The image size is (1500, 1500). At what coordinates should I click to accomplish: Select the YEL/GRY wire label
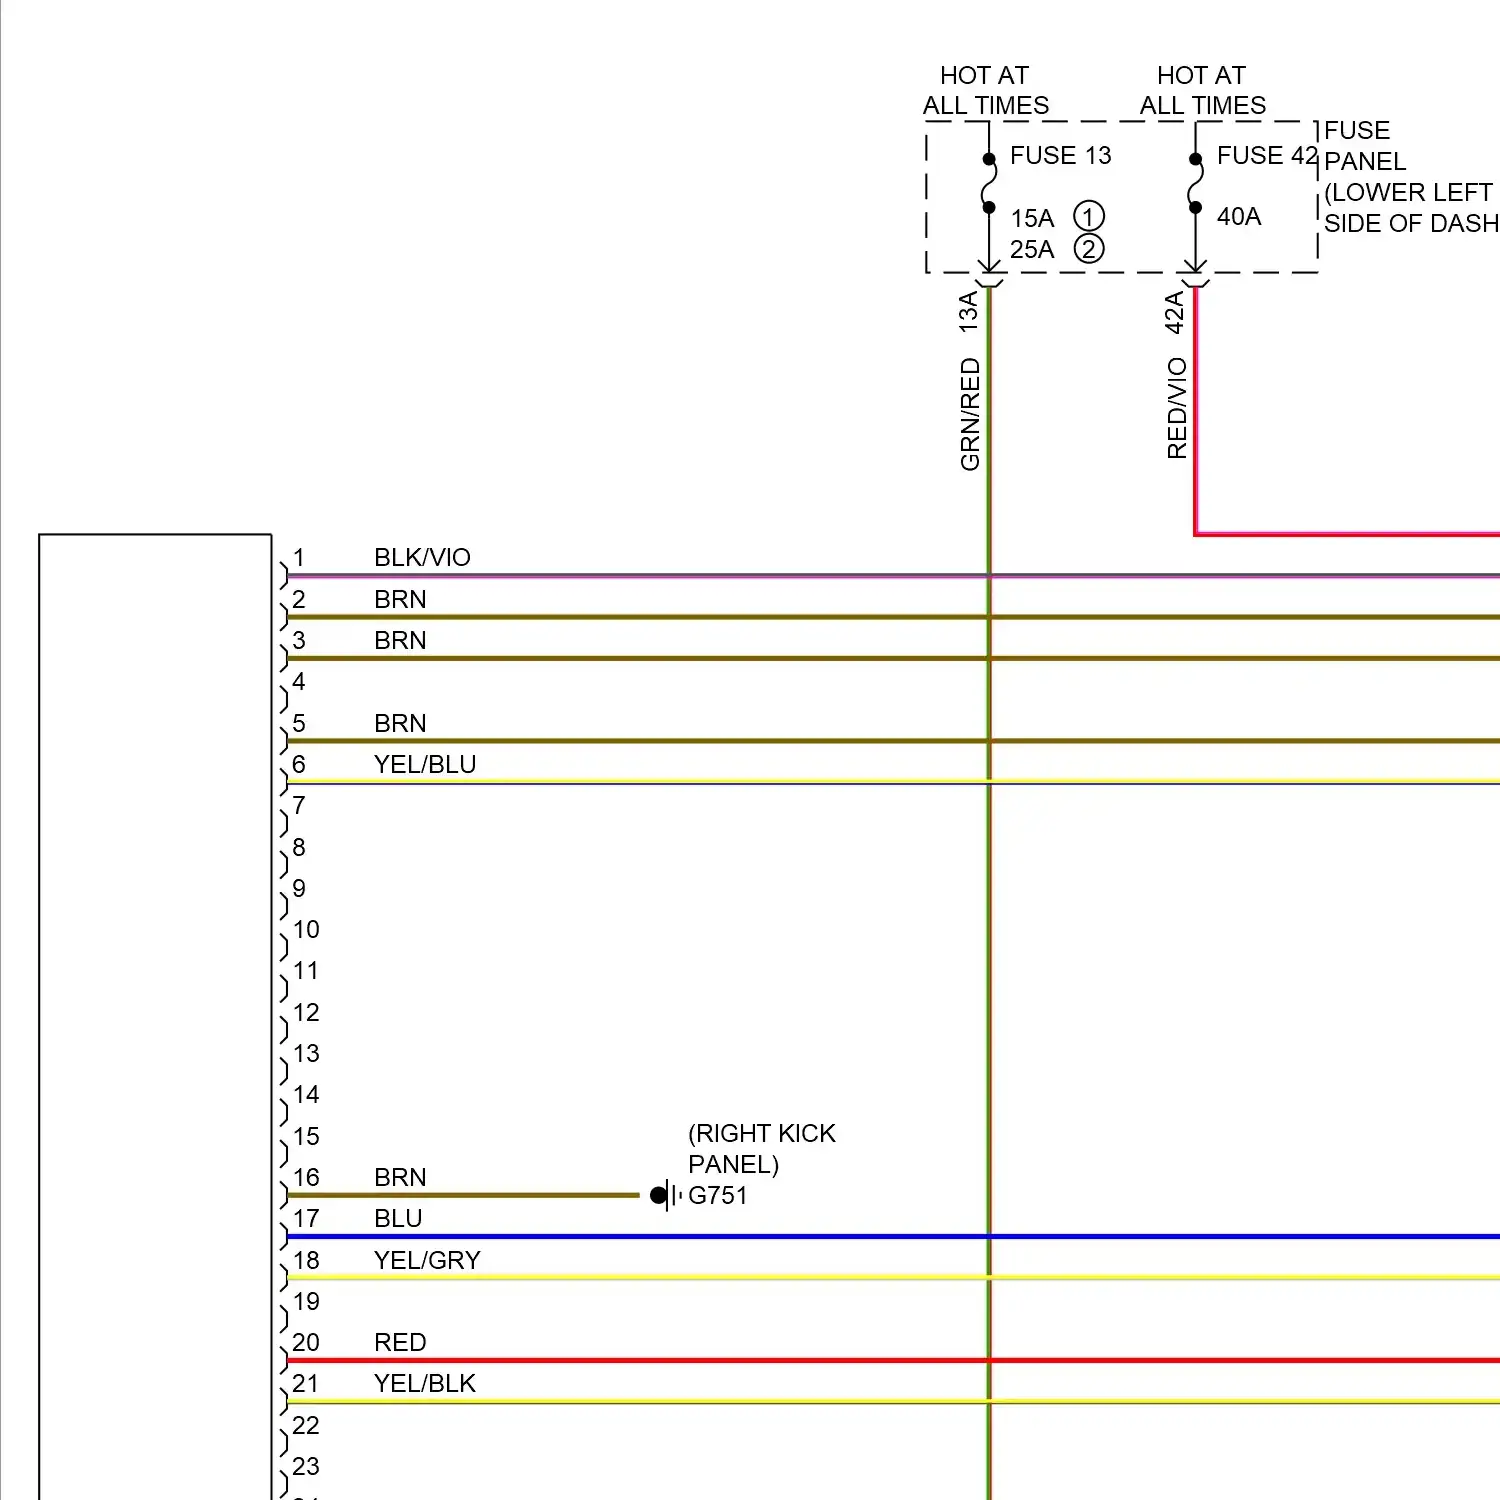coord(427,1260)
